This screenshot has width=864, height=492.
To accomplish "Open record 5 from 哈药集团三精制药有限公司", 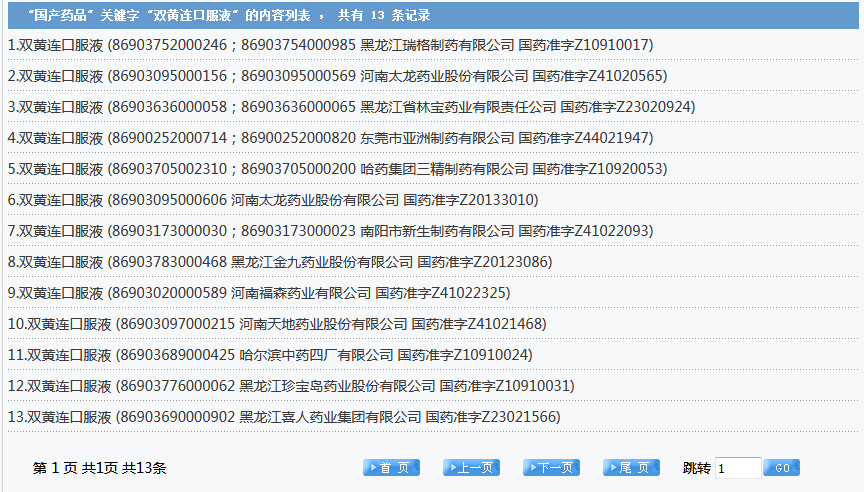I will pyautogui.click(x=337, y=169).
